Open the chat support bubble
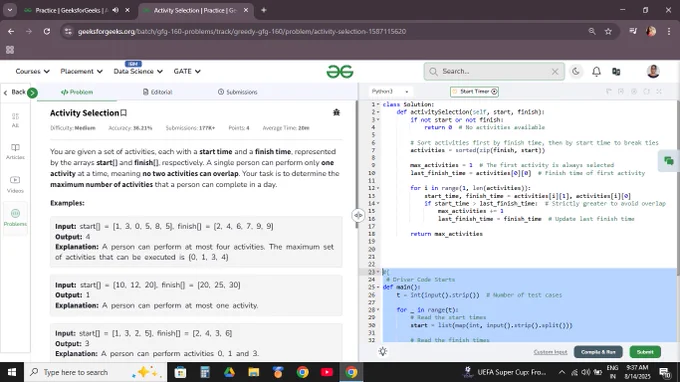Viewport: 680px width, 382px height. tap(669, 161)
